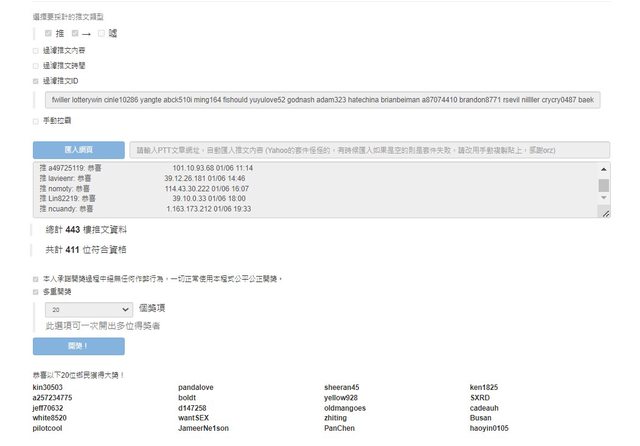Toggle the 過濾推文ID filter checkbox
640x446 pixels.
[37, 81]
